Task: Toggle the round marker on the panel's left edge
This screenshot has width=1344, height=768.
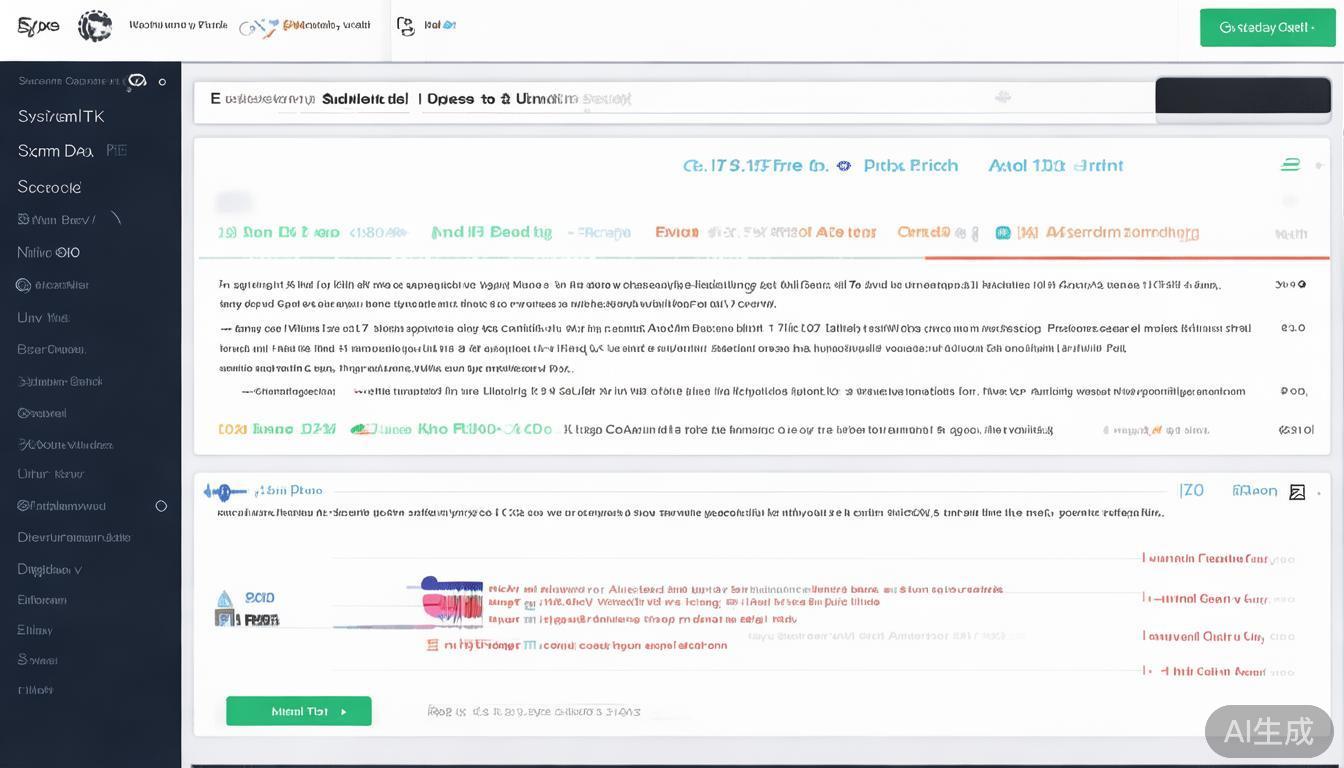Action: (224, 490)
